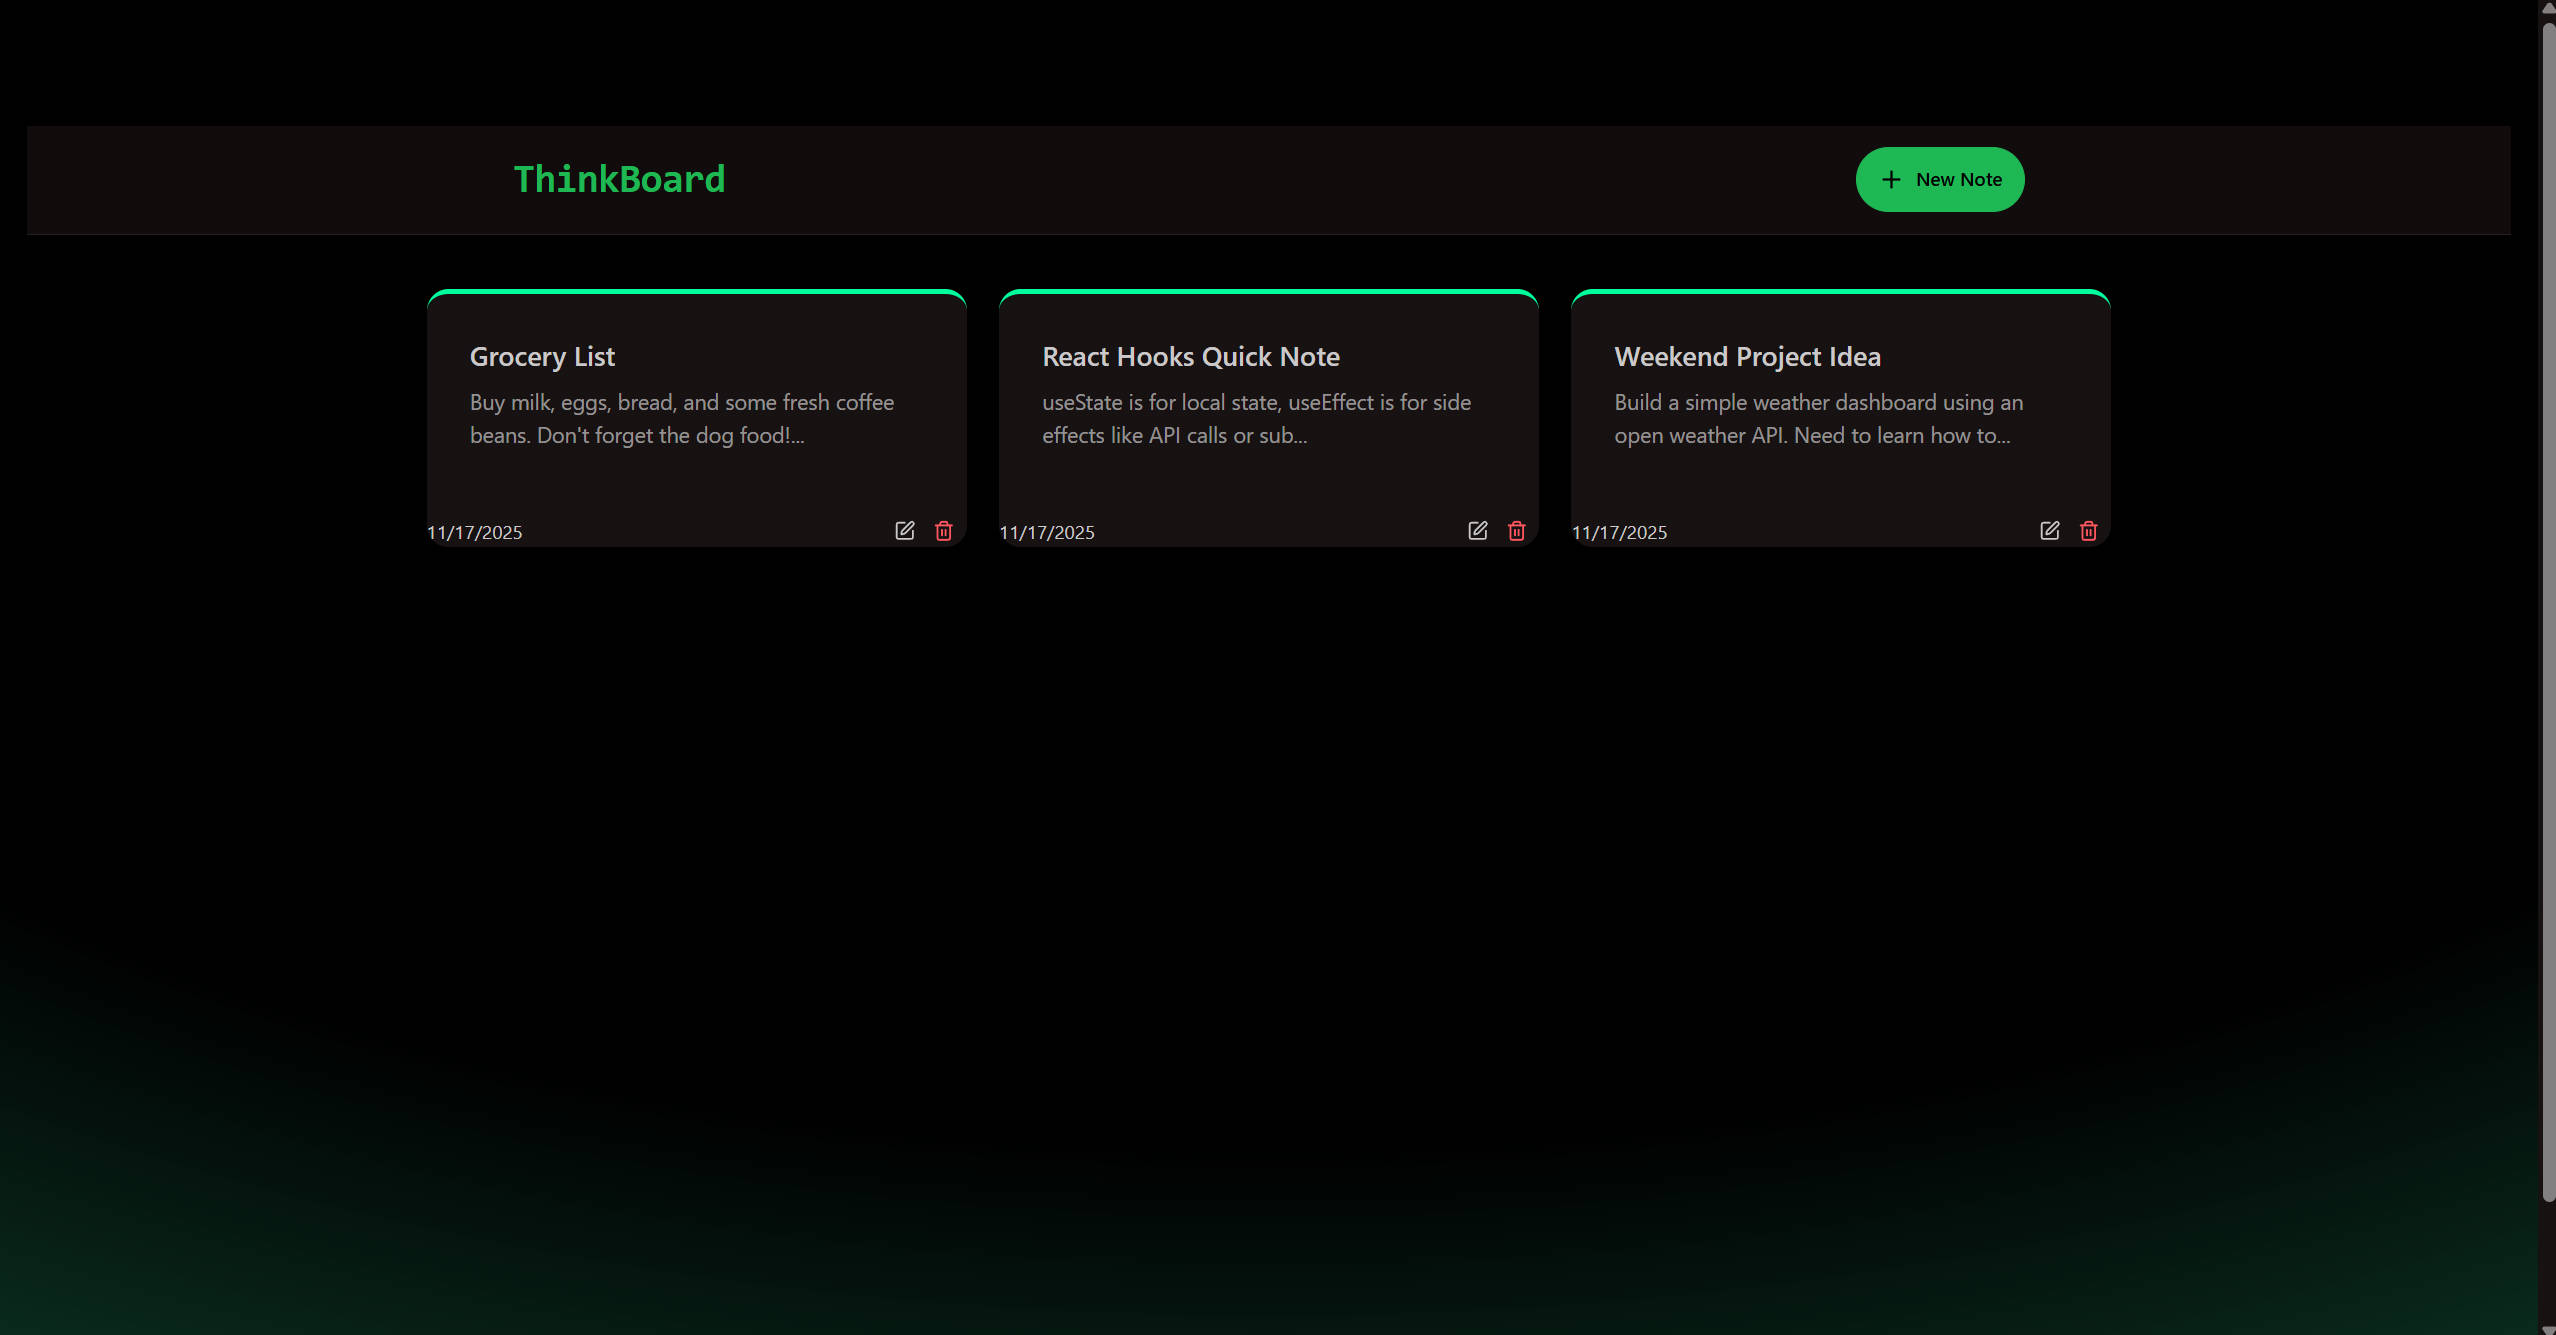The width and height of the screenshot is (2556, 1335).
Task: Edit the Grocery List note
Action: point(904,531)
